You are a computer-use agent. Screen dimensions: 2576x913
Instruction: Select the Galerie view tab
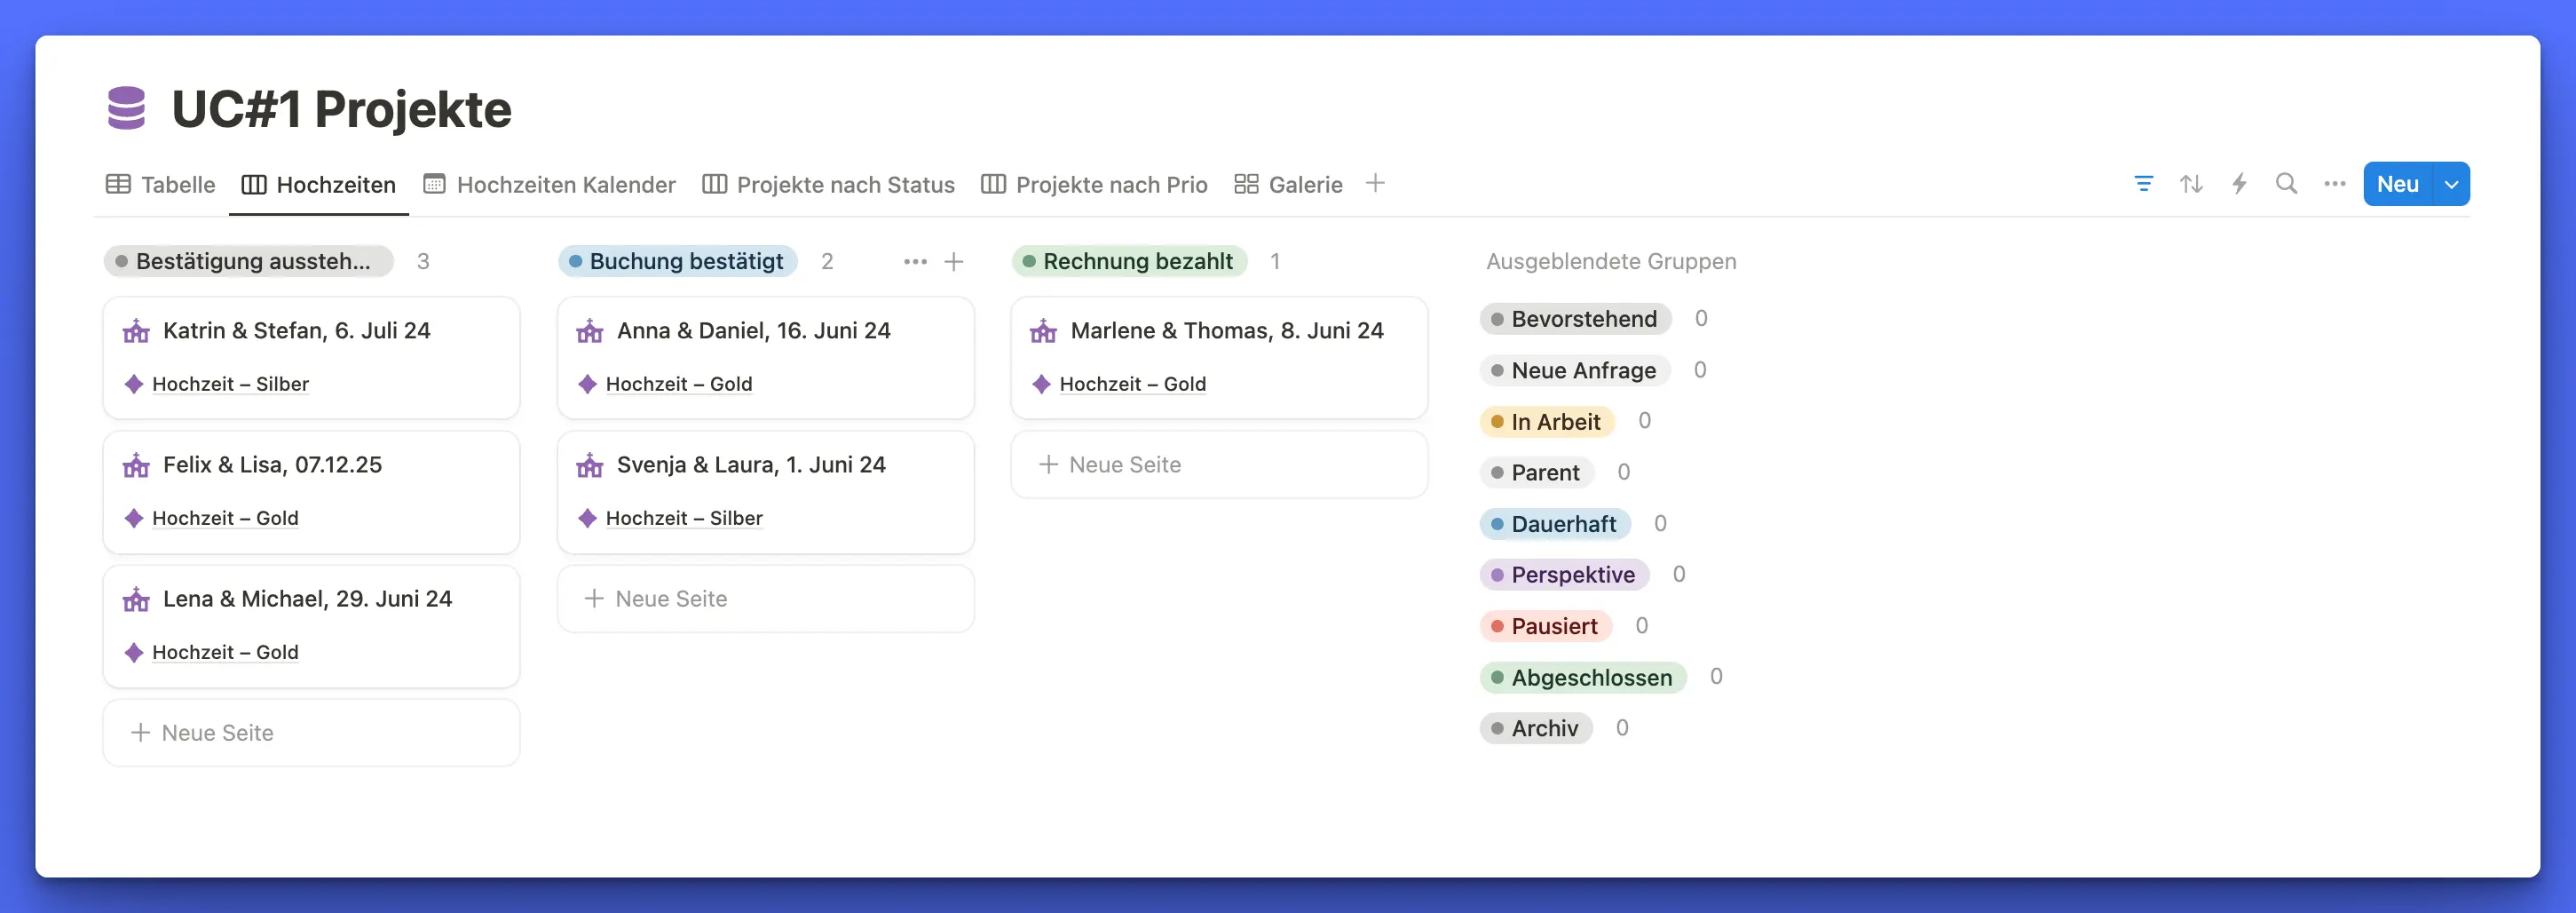coord(1288,185)
